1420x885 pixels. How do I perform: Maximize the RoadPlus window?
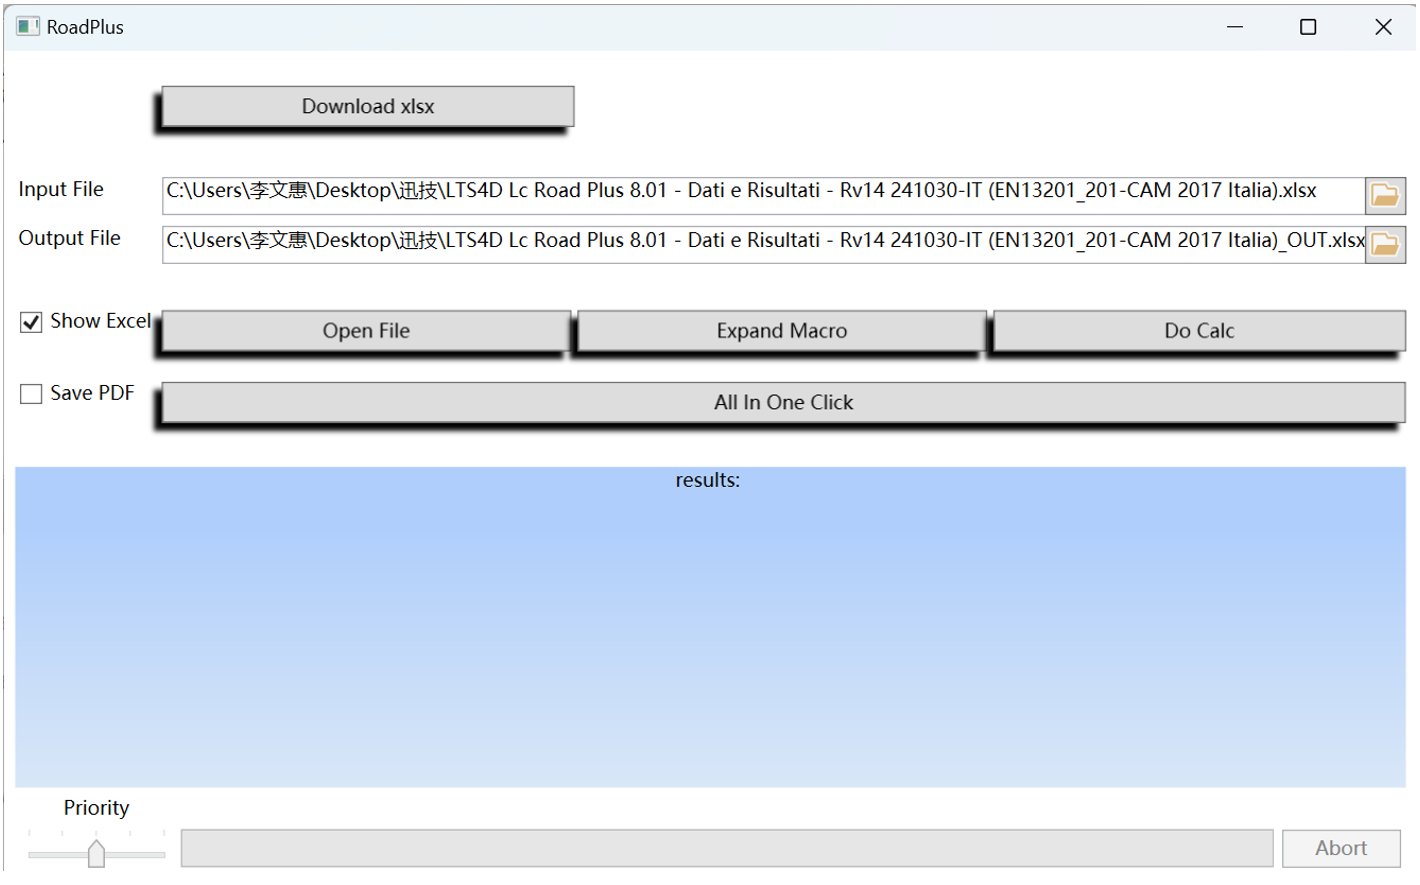click(1307, 27)
